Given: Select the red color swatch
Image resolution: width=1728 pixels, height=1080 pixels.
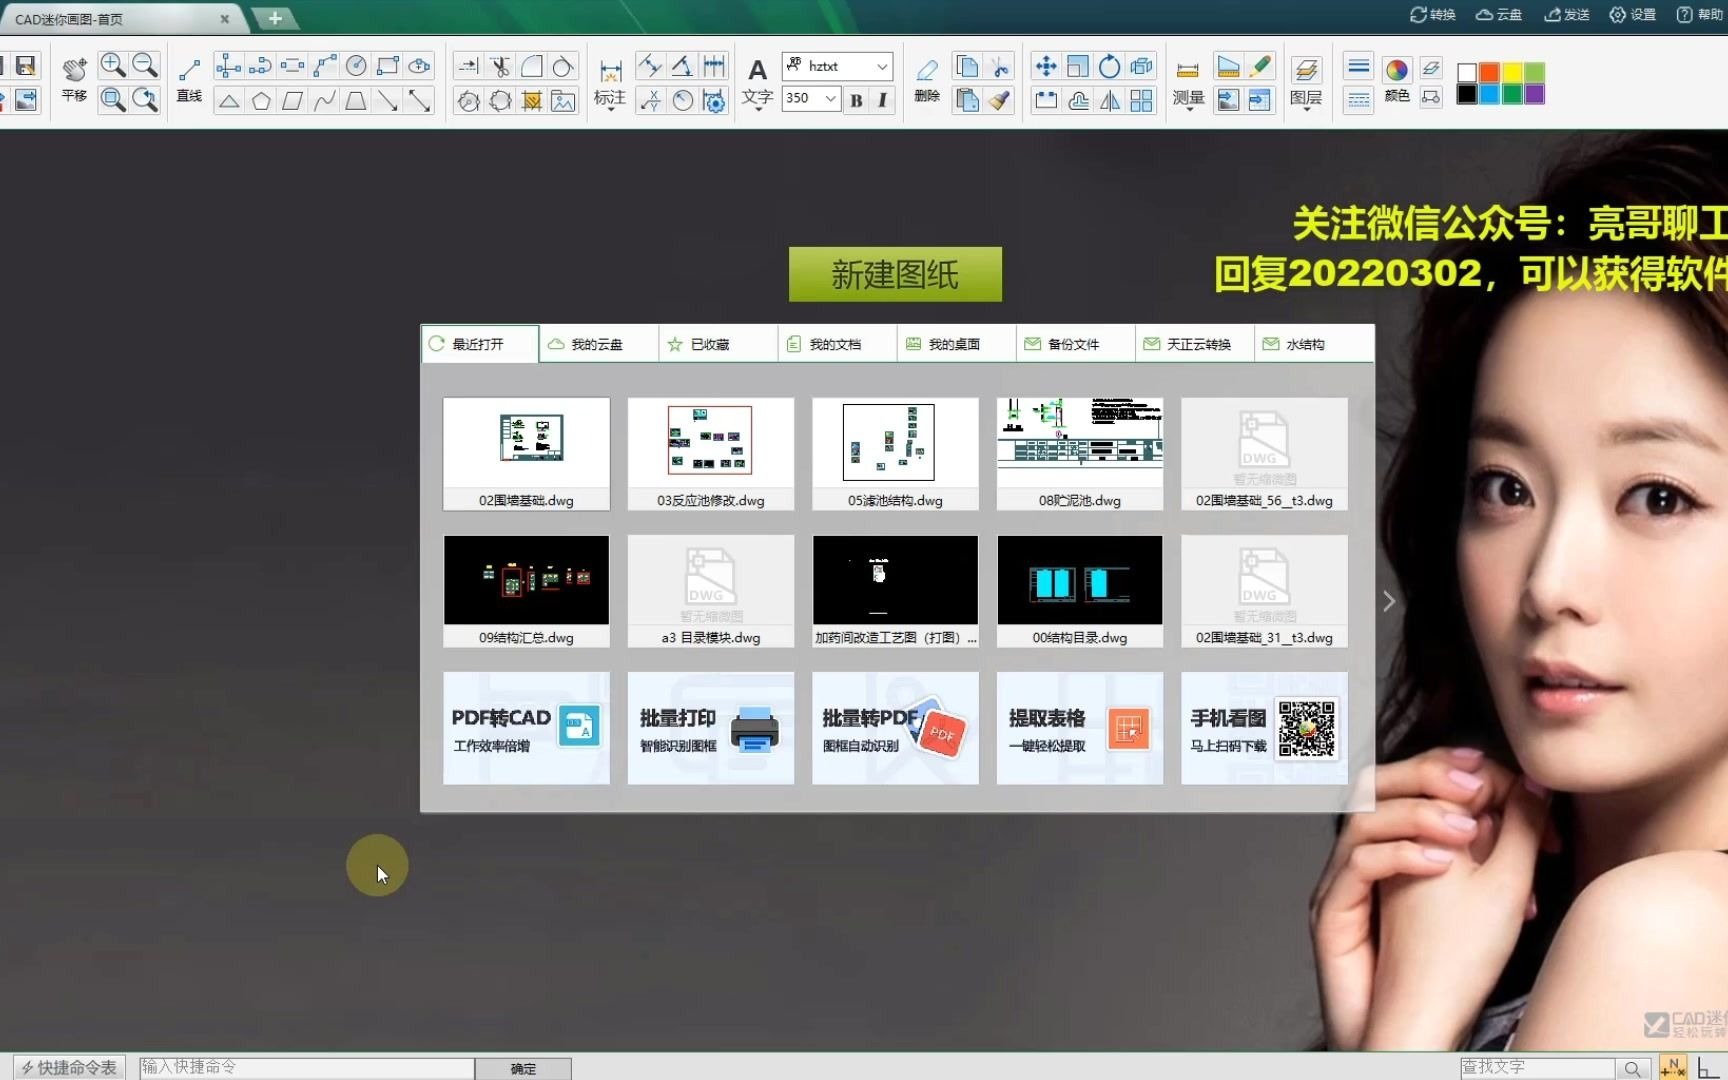Looking at the screenshot, I should pos(1489,72).
